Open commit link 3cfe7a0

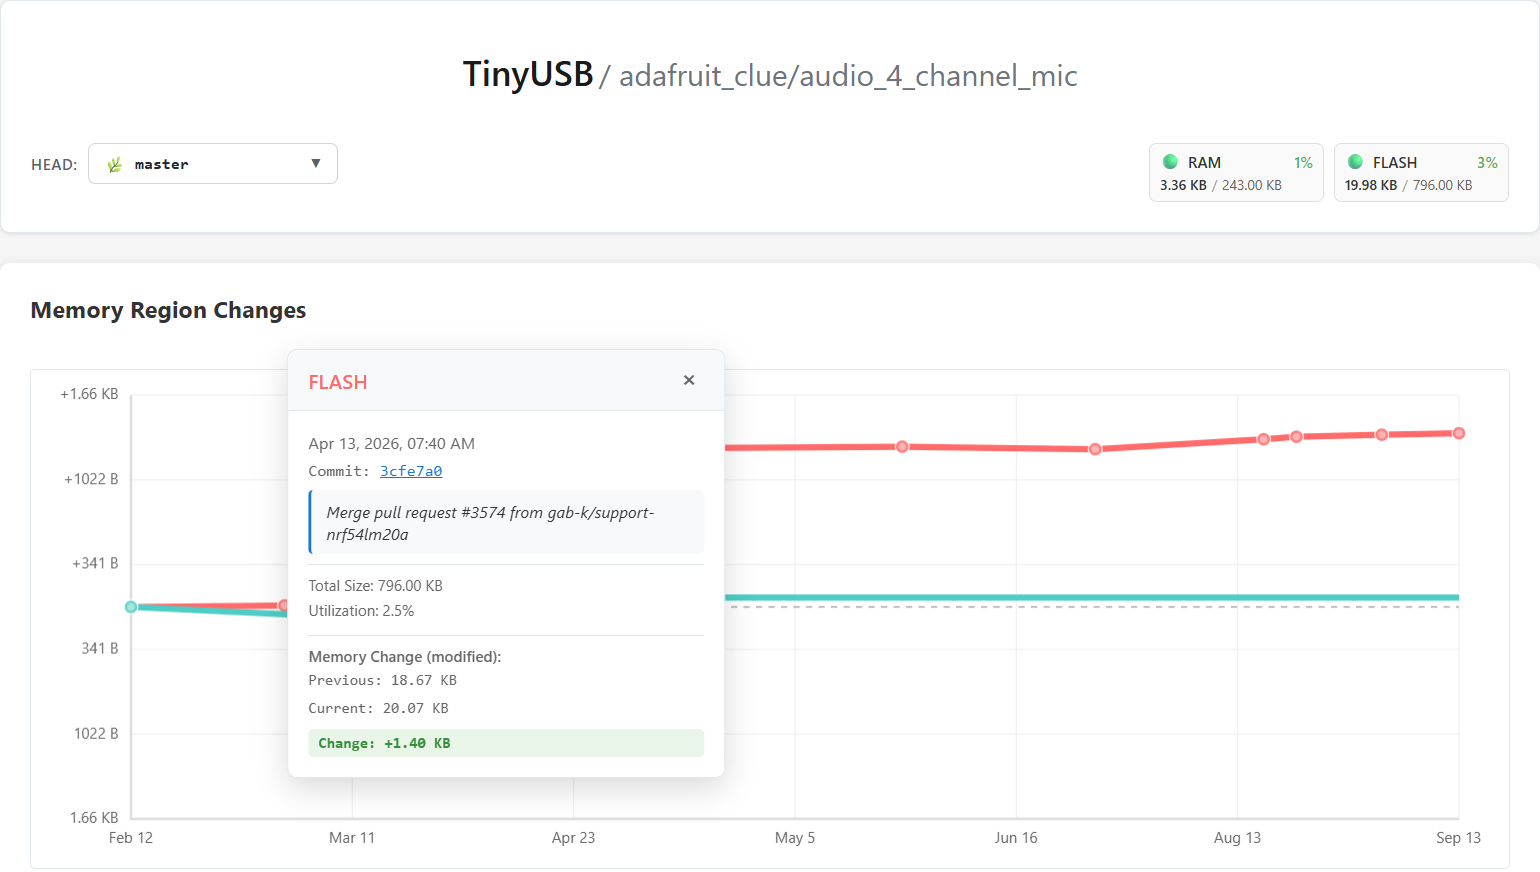click(x=411, y=471)
